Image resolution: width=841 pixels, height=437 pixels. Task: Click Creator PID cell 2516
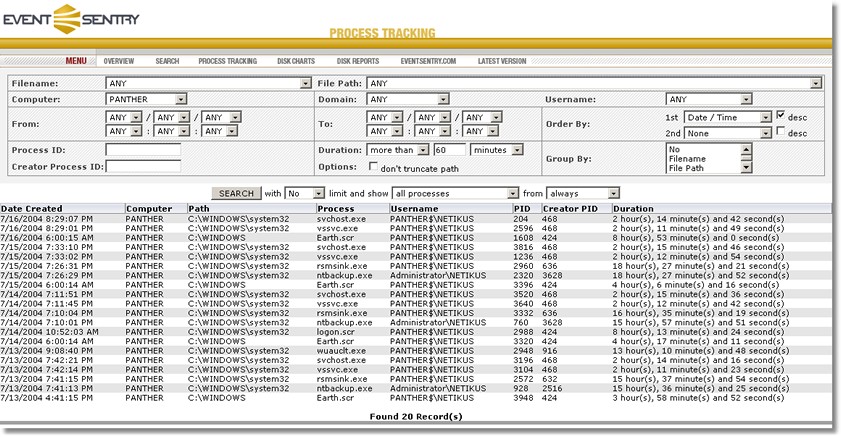(552, 388)
